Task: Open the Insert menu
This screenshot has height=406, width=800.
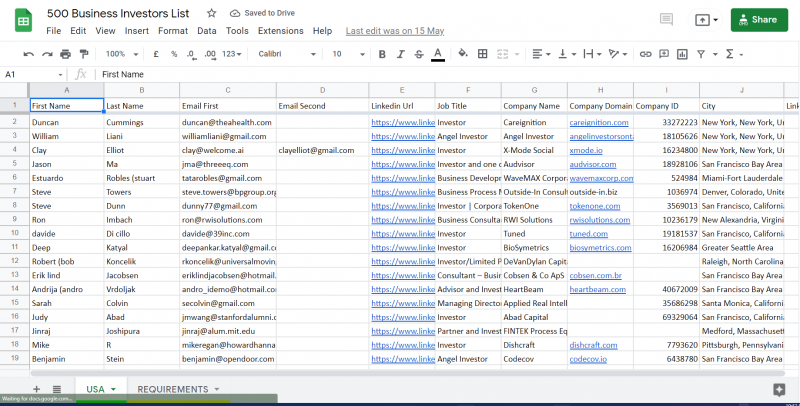Action: coord(137,31)
